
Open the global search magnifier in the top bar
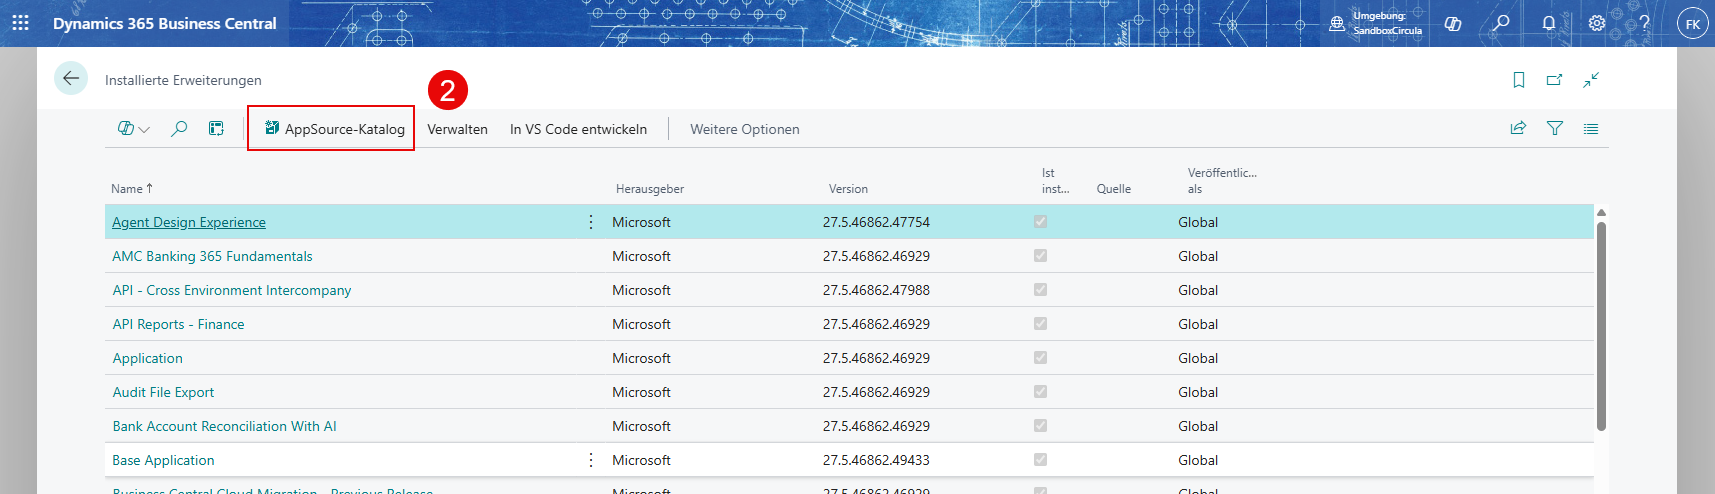(1501, 23)
